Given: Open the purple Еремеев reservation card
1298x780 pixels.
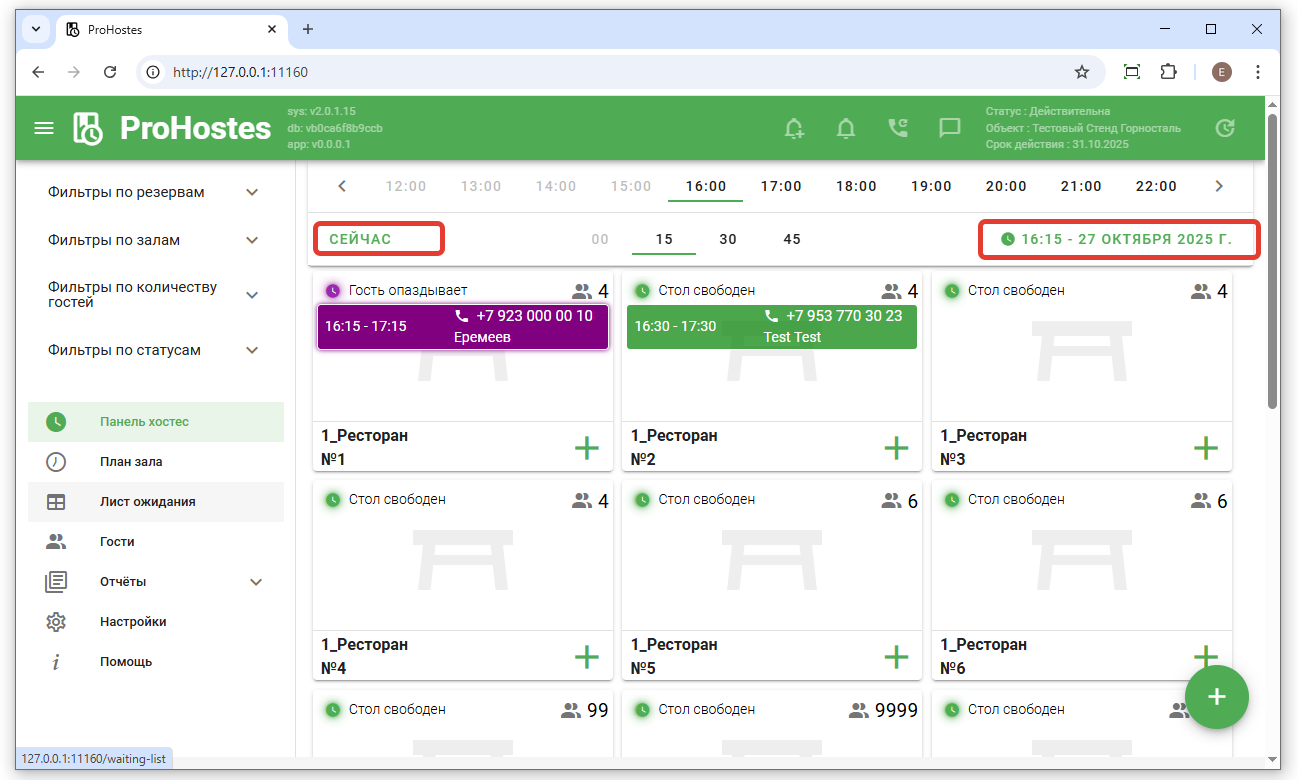Looking at the screenshot, I should (x=462, y=327).
